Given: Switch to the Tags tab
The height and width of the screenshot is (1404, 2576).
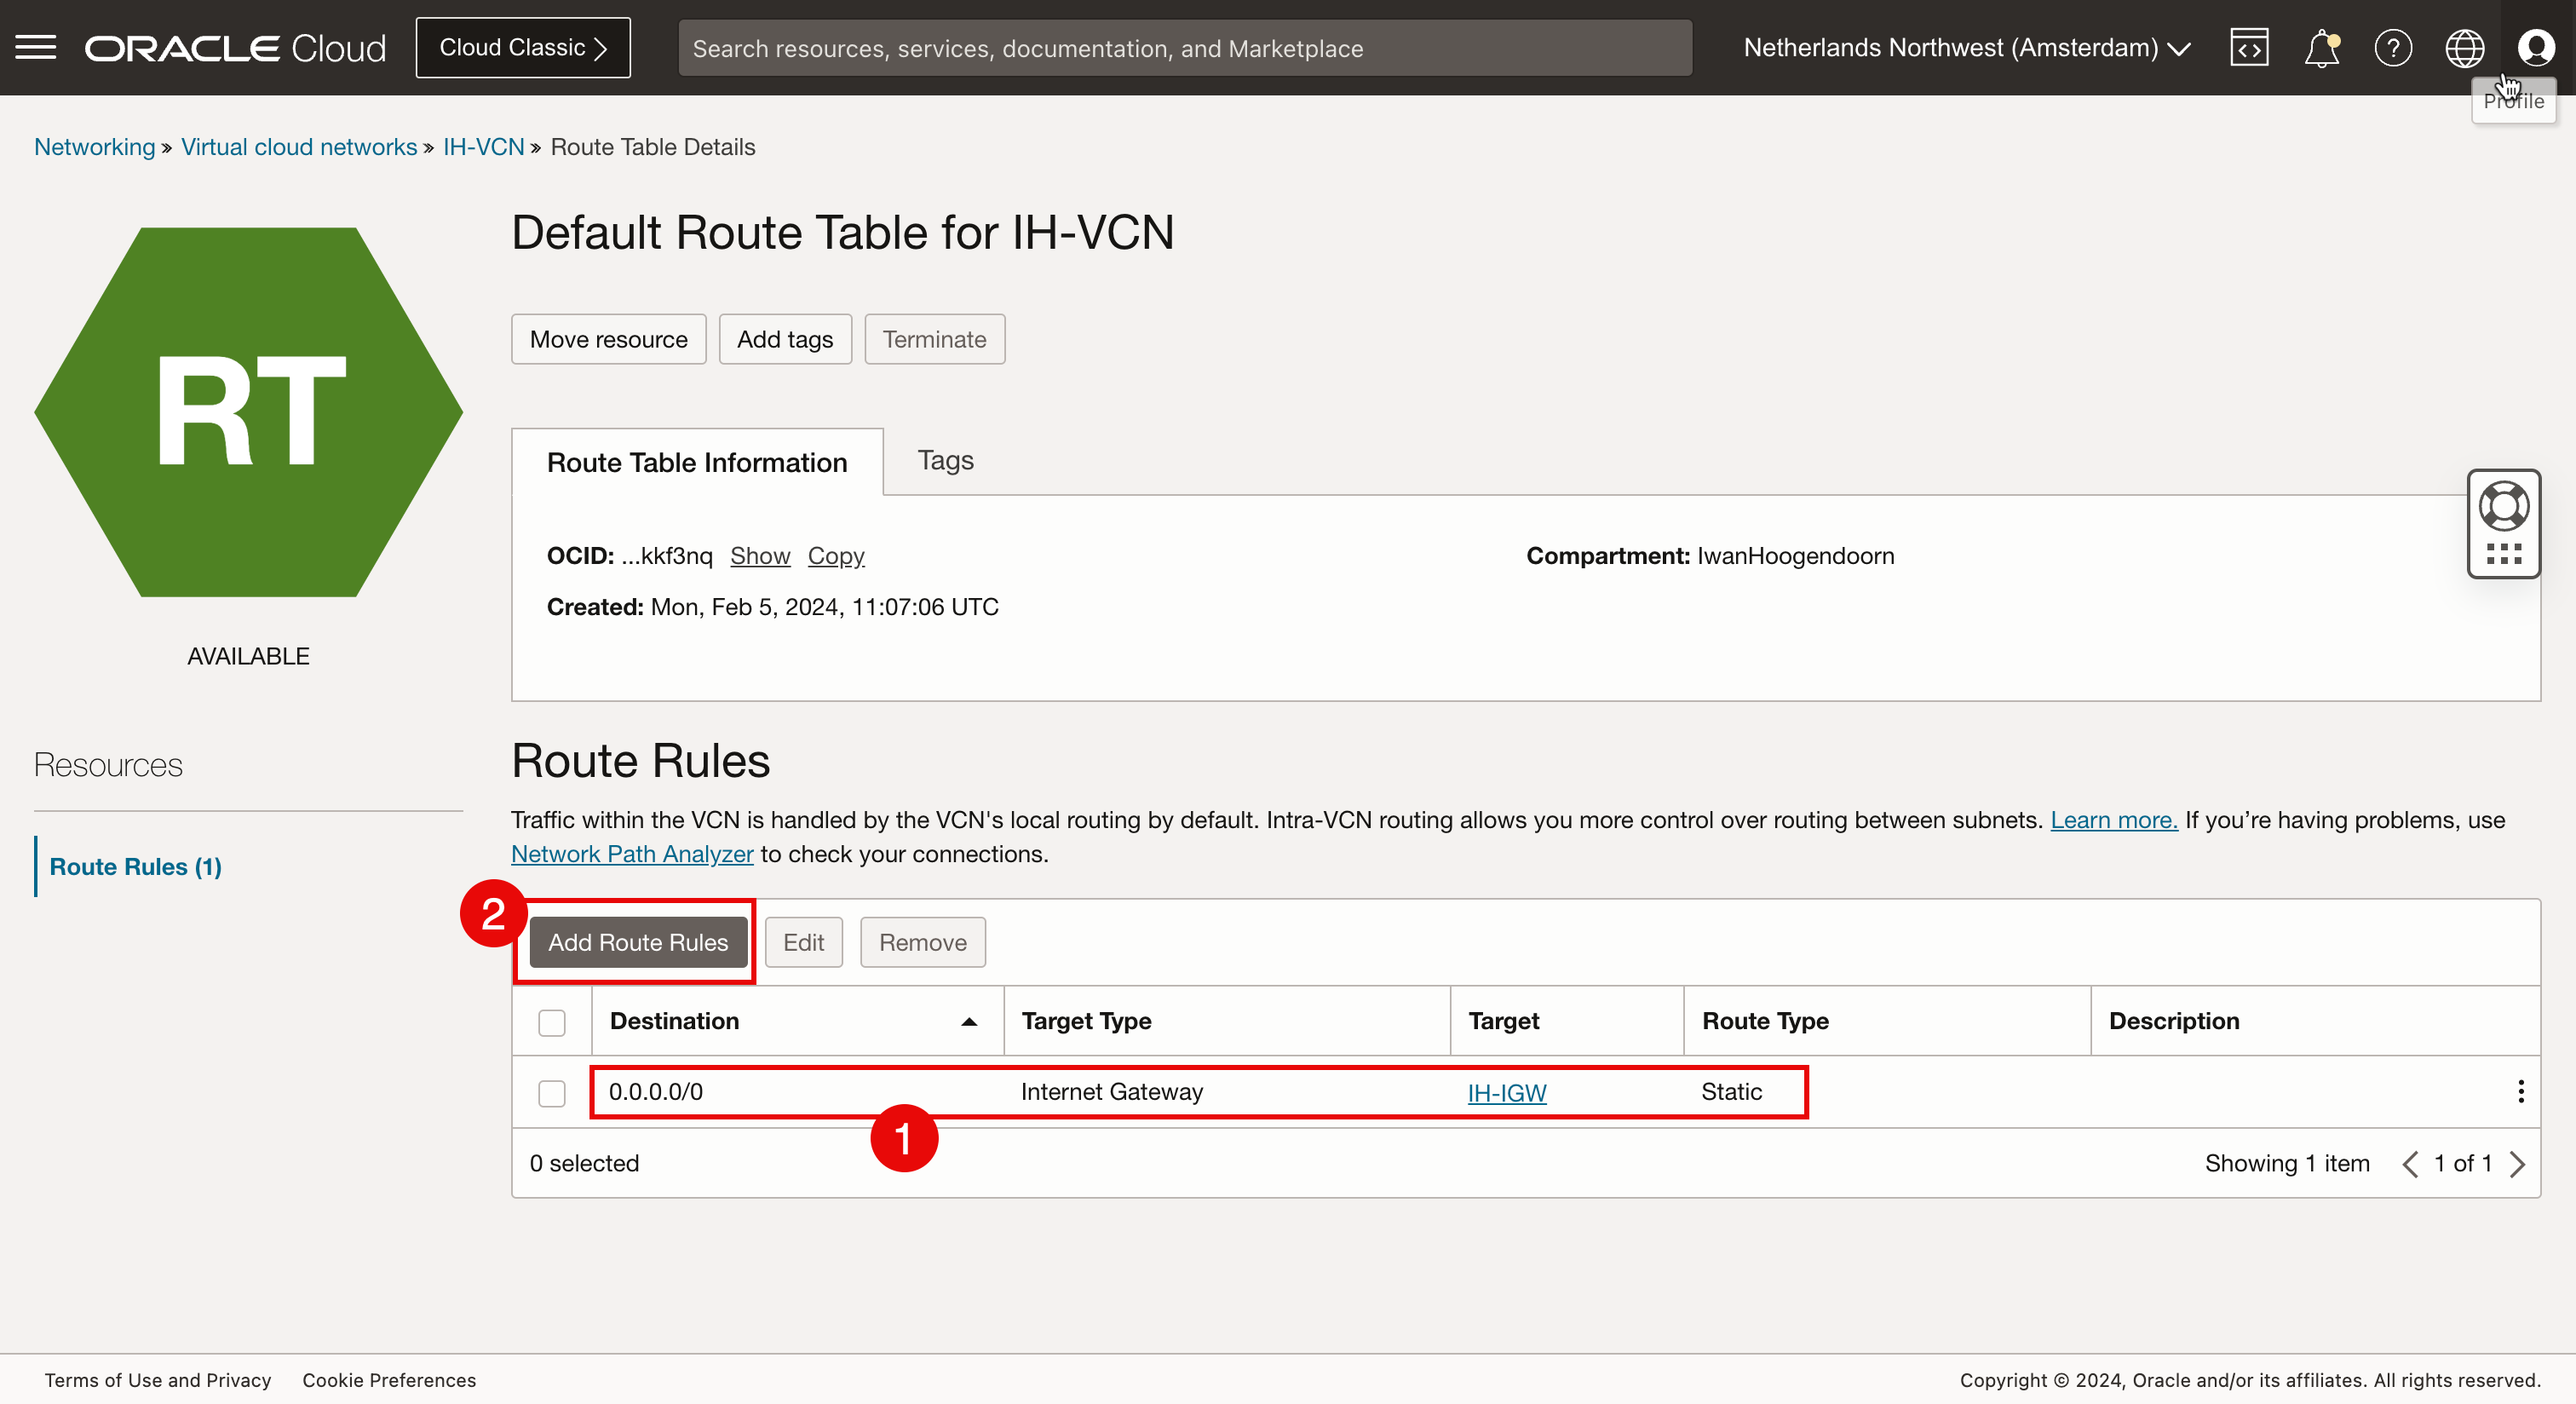Looking at the screenshot, I should (x=945, y=460).
